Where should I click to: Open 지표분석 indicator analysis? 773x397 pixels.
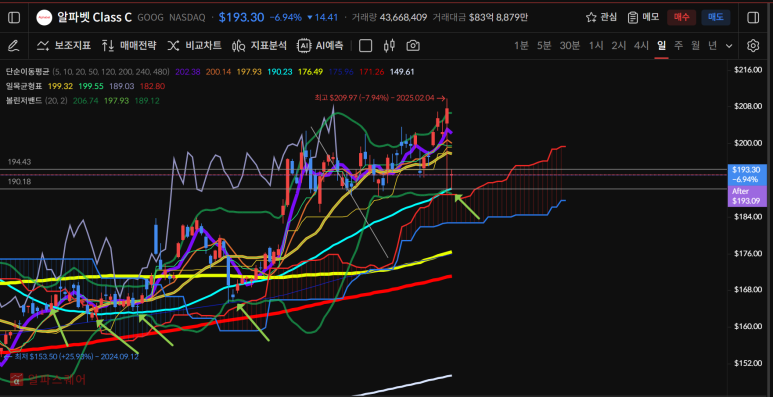click(x=259, y=46)
